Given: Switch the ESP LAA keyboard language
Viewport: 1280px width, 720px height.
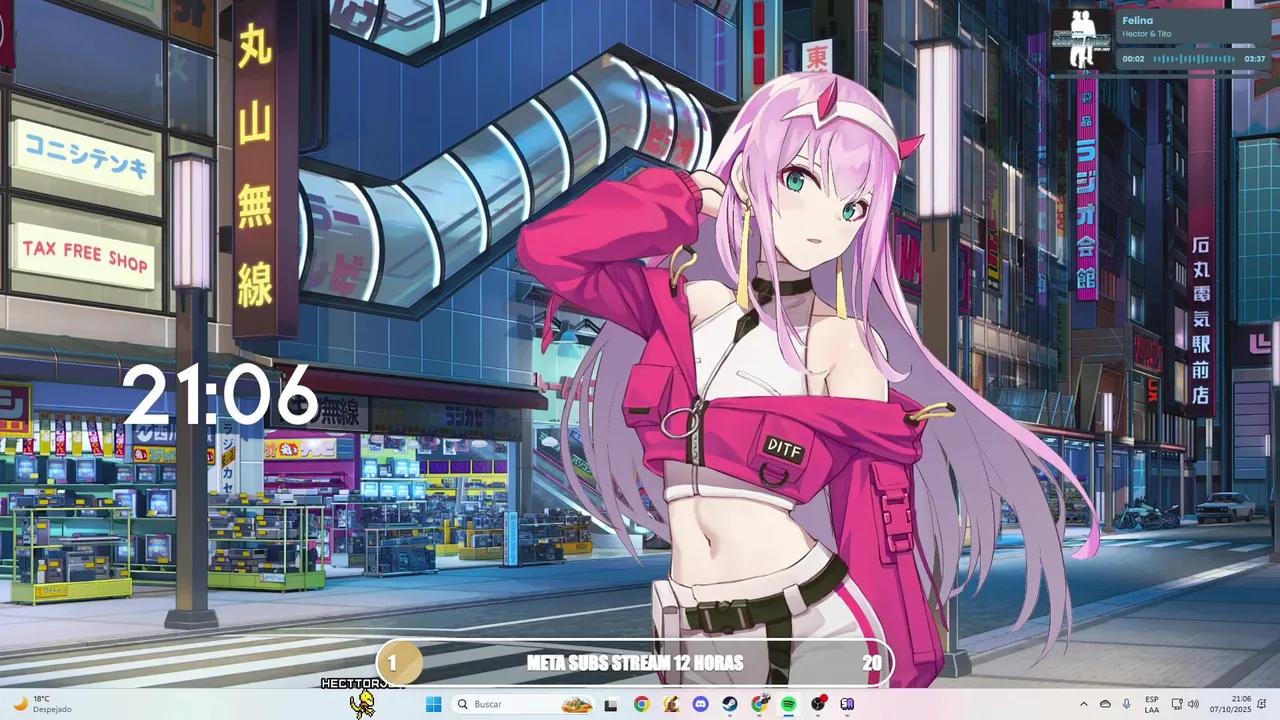Looking at the screenshot, I should coord(1152,704).
